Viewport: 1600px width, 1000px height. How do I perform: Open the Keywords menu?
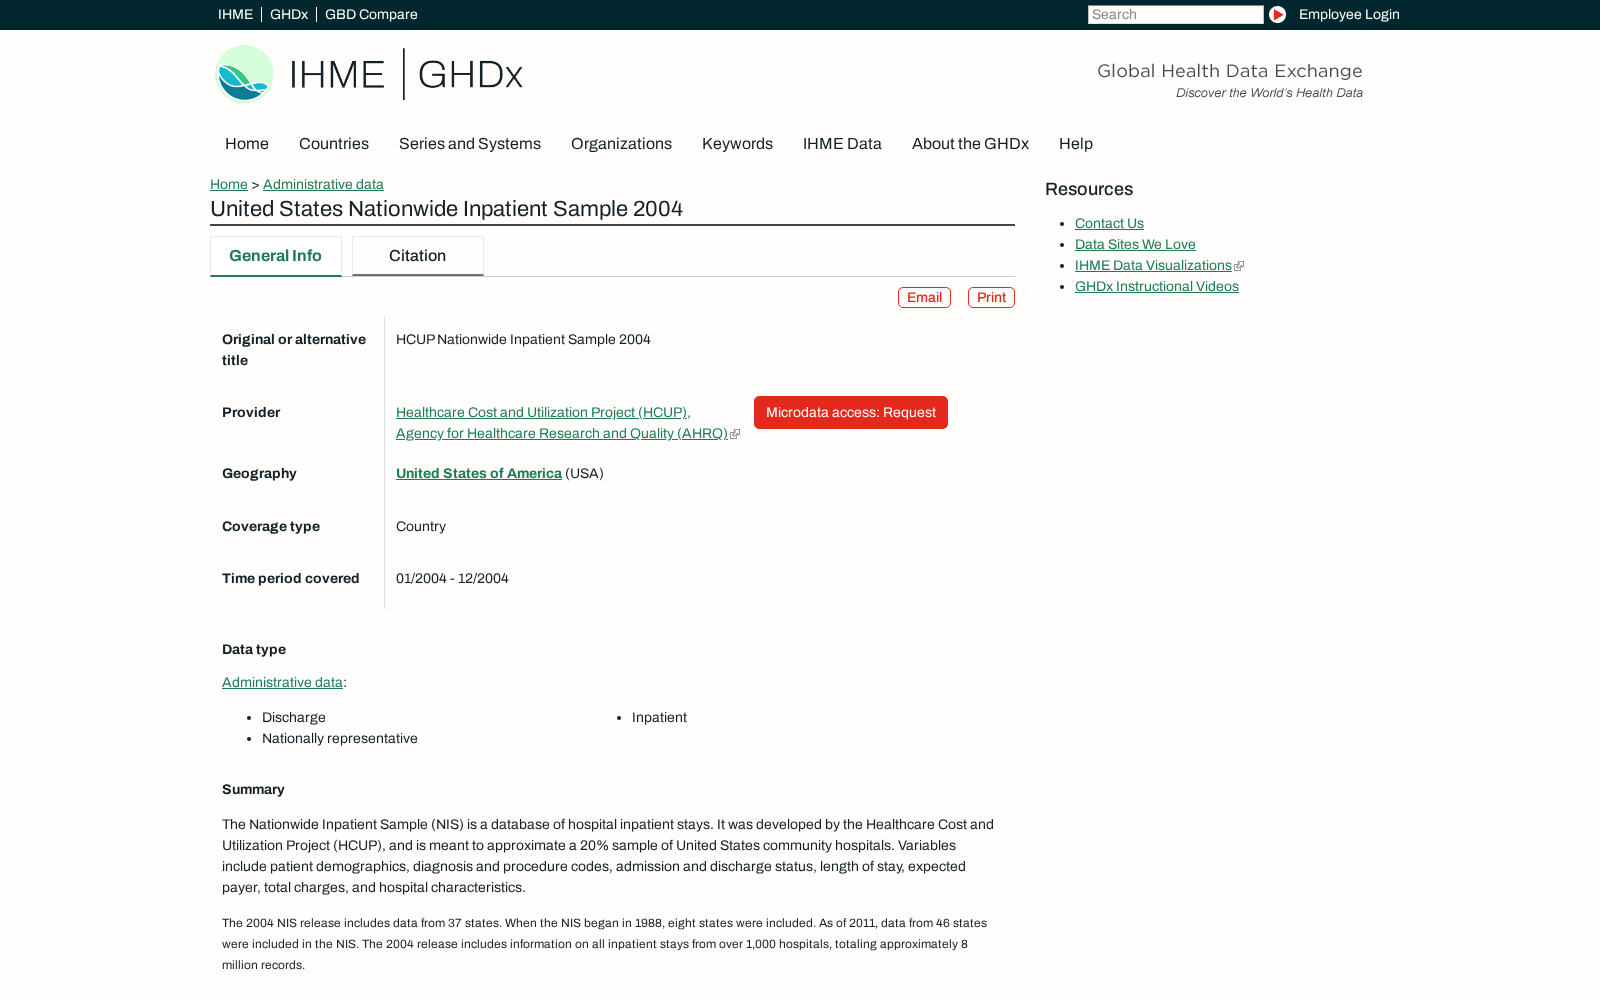737,143
